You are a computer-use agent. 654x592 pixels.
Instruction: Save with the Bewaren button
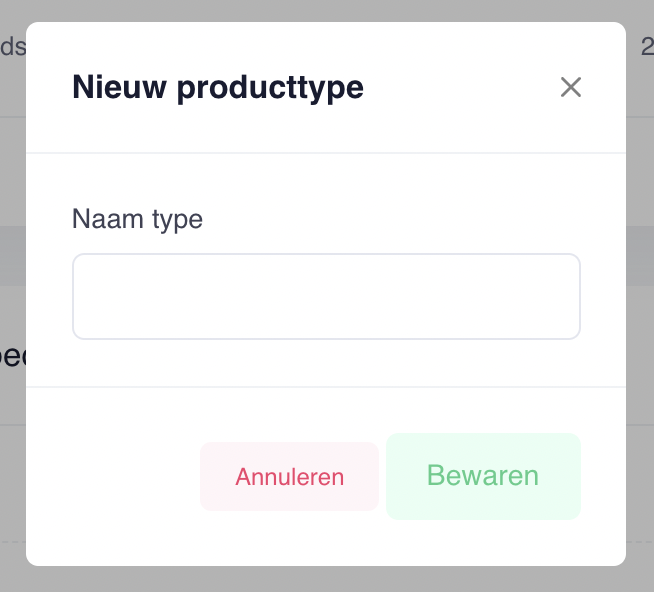[x=483, y=476]
